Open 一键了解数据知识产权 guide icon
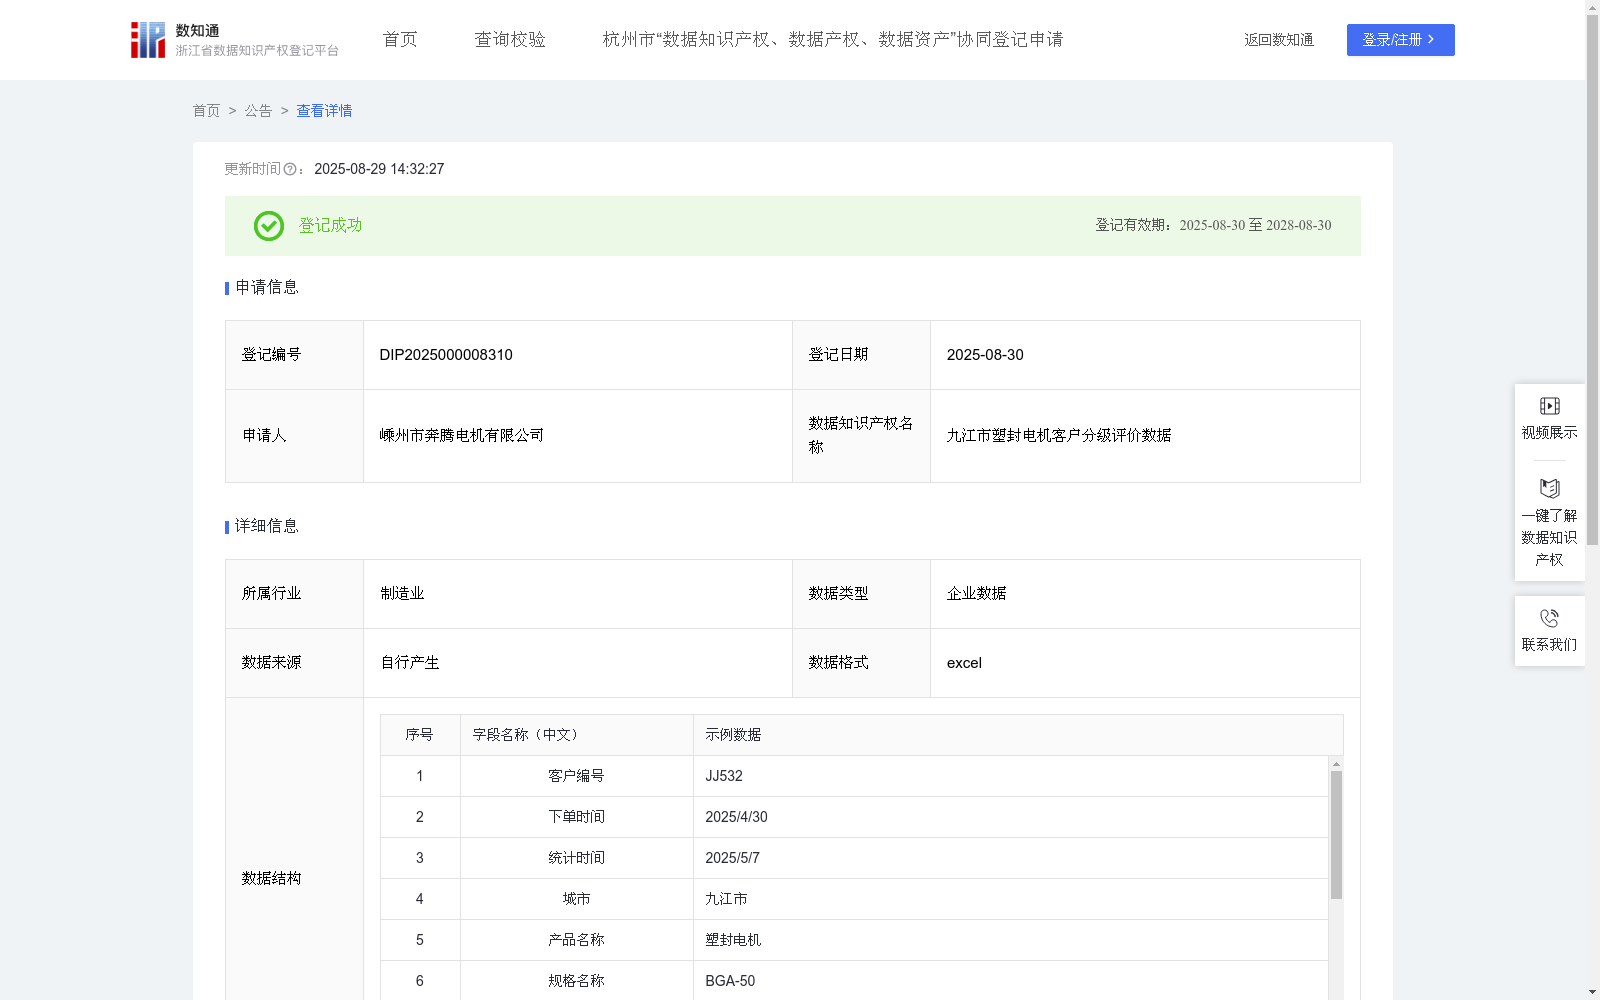Screen dimensions: 1600x1000 pyautogui.click(x=1549, y=489)
